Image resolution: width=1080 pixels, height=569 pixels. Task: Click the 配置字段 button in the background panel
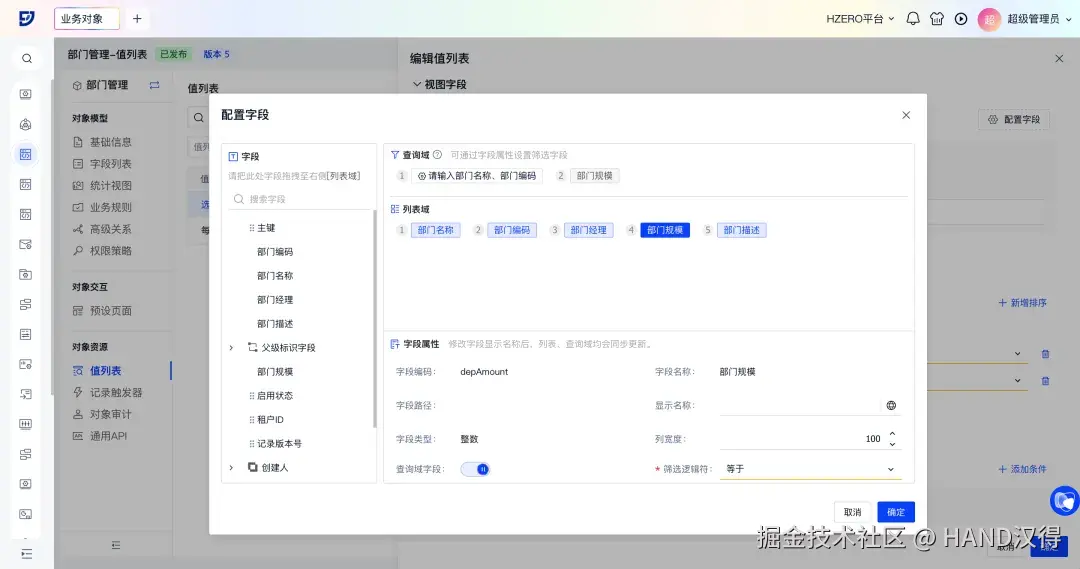click(1014, 119)
